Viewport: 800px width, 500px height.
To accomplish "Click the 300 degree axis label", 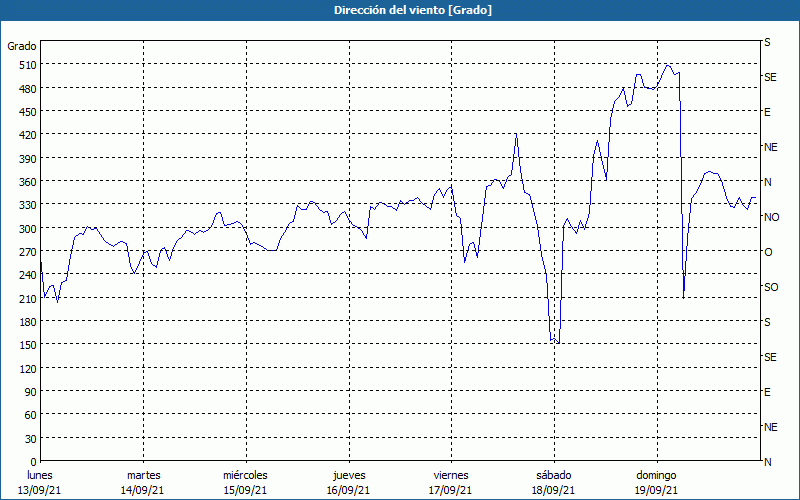I will (x=28, y=229).
